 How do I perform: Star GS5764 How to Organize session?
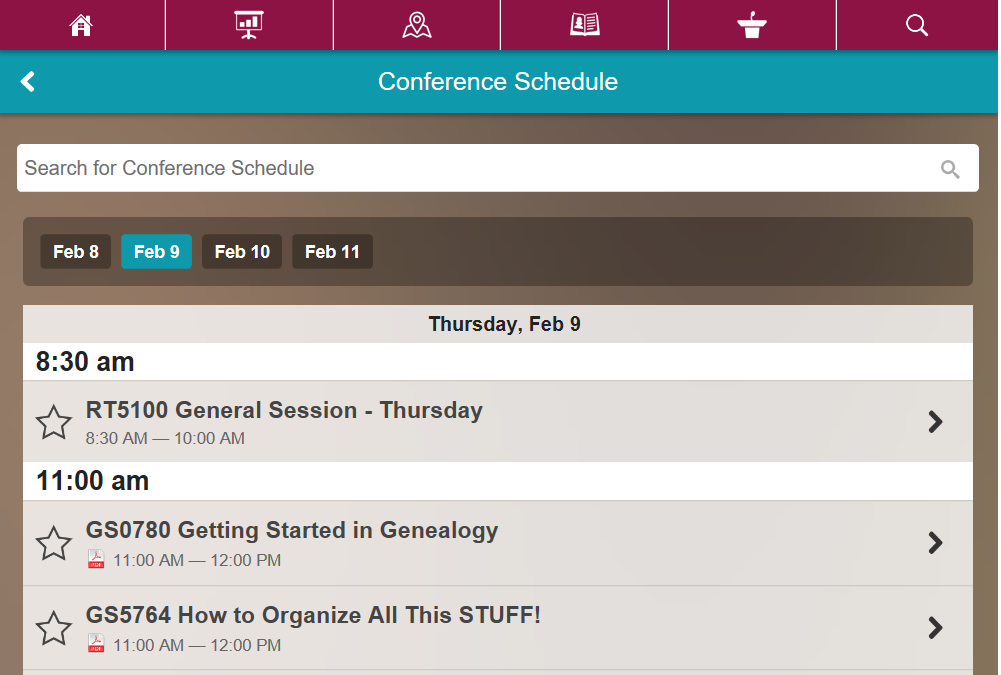click(x=54, y=628)
